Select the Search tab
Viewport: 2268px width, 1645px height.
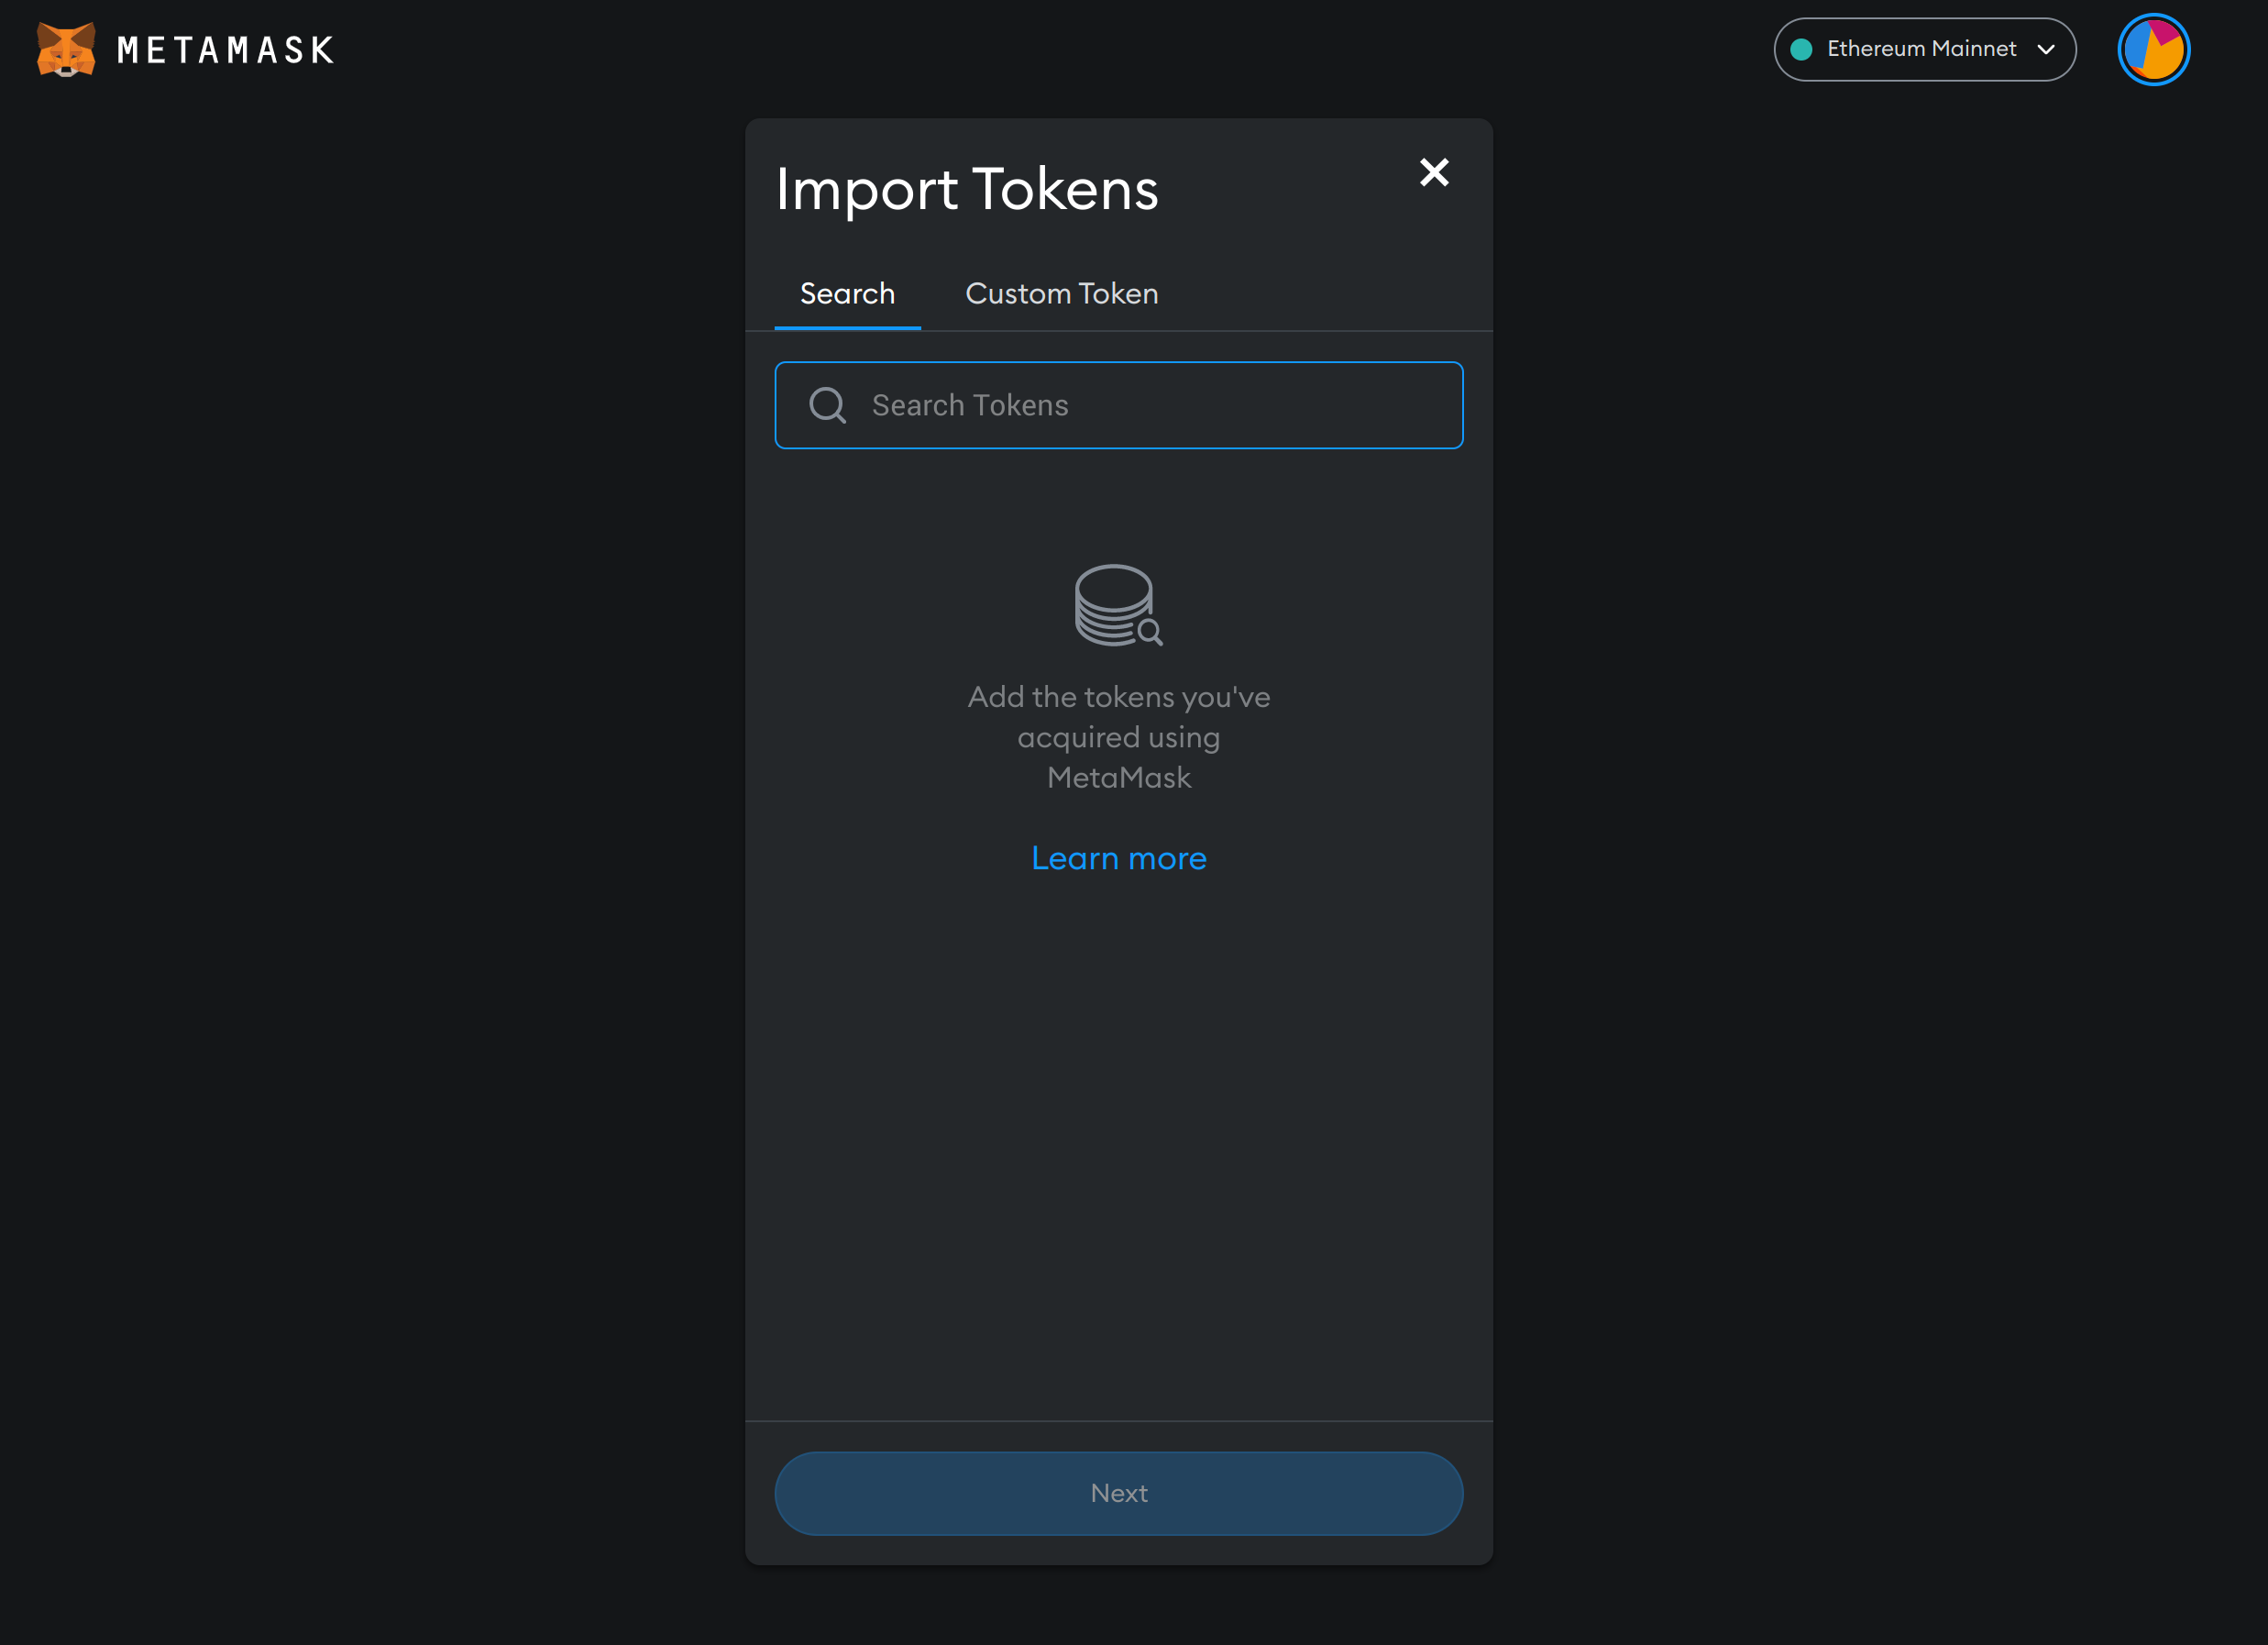point(847,293)
